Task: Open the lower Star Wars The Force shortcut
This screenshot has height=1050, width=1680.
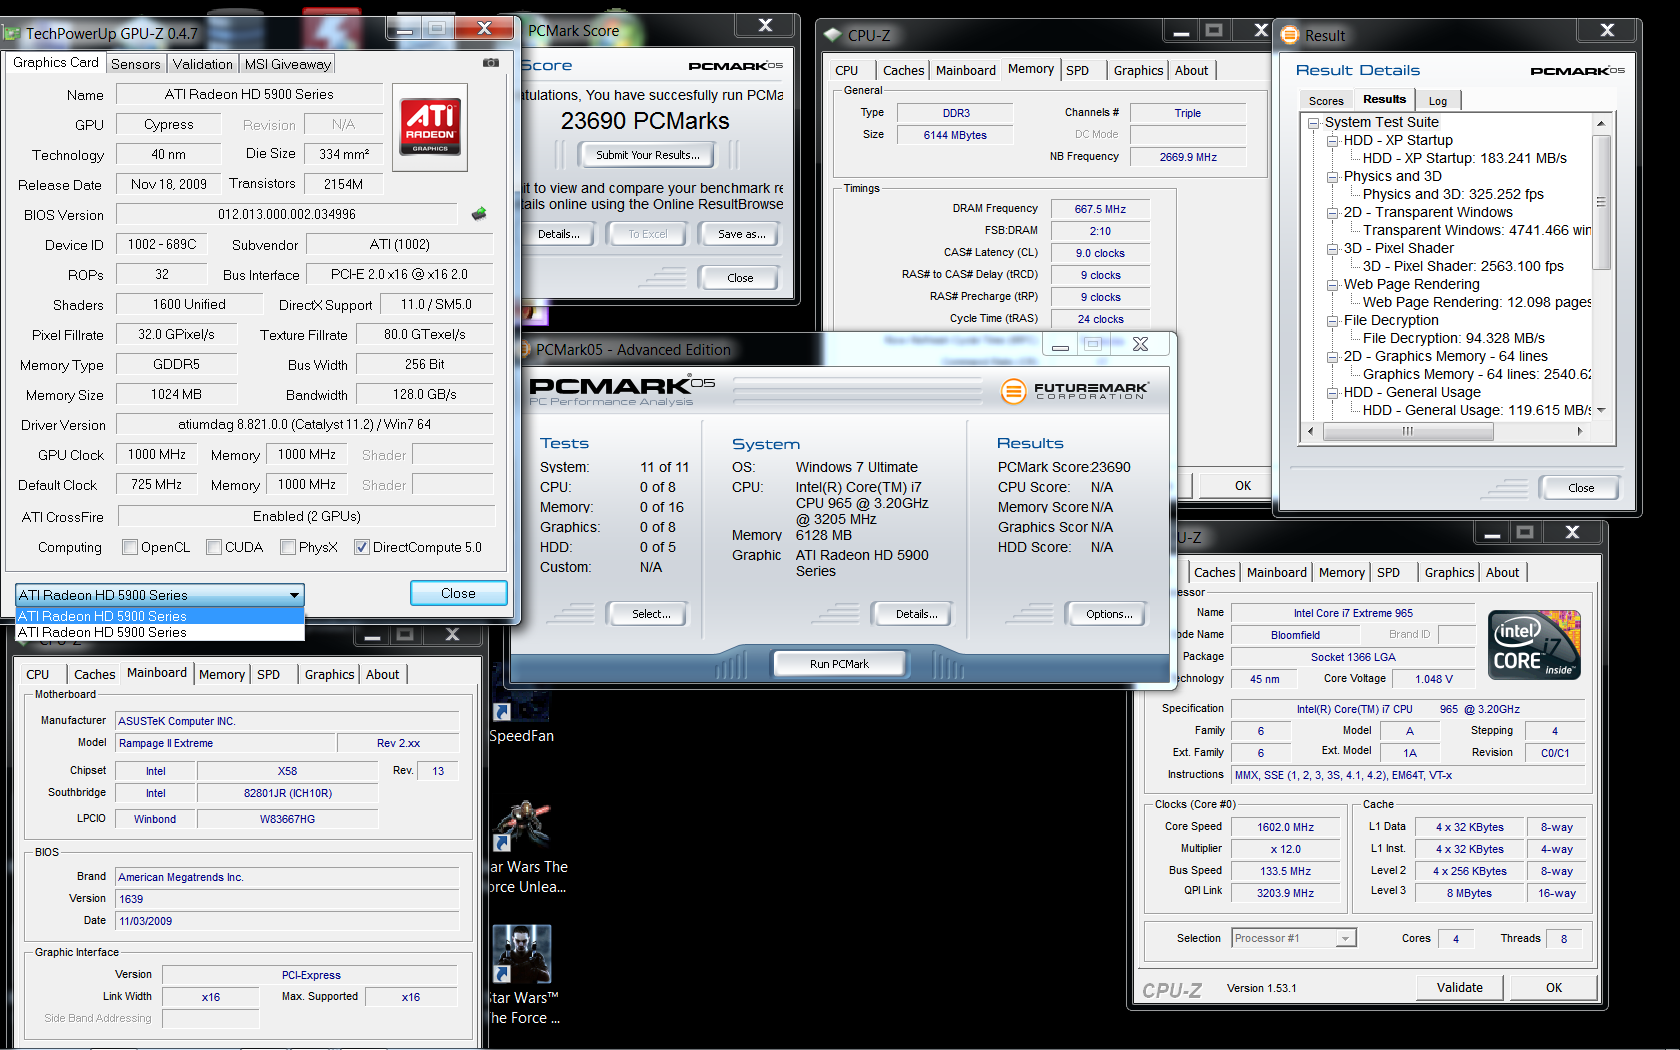Action: 523,975
